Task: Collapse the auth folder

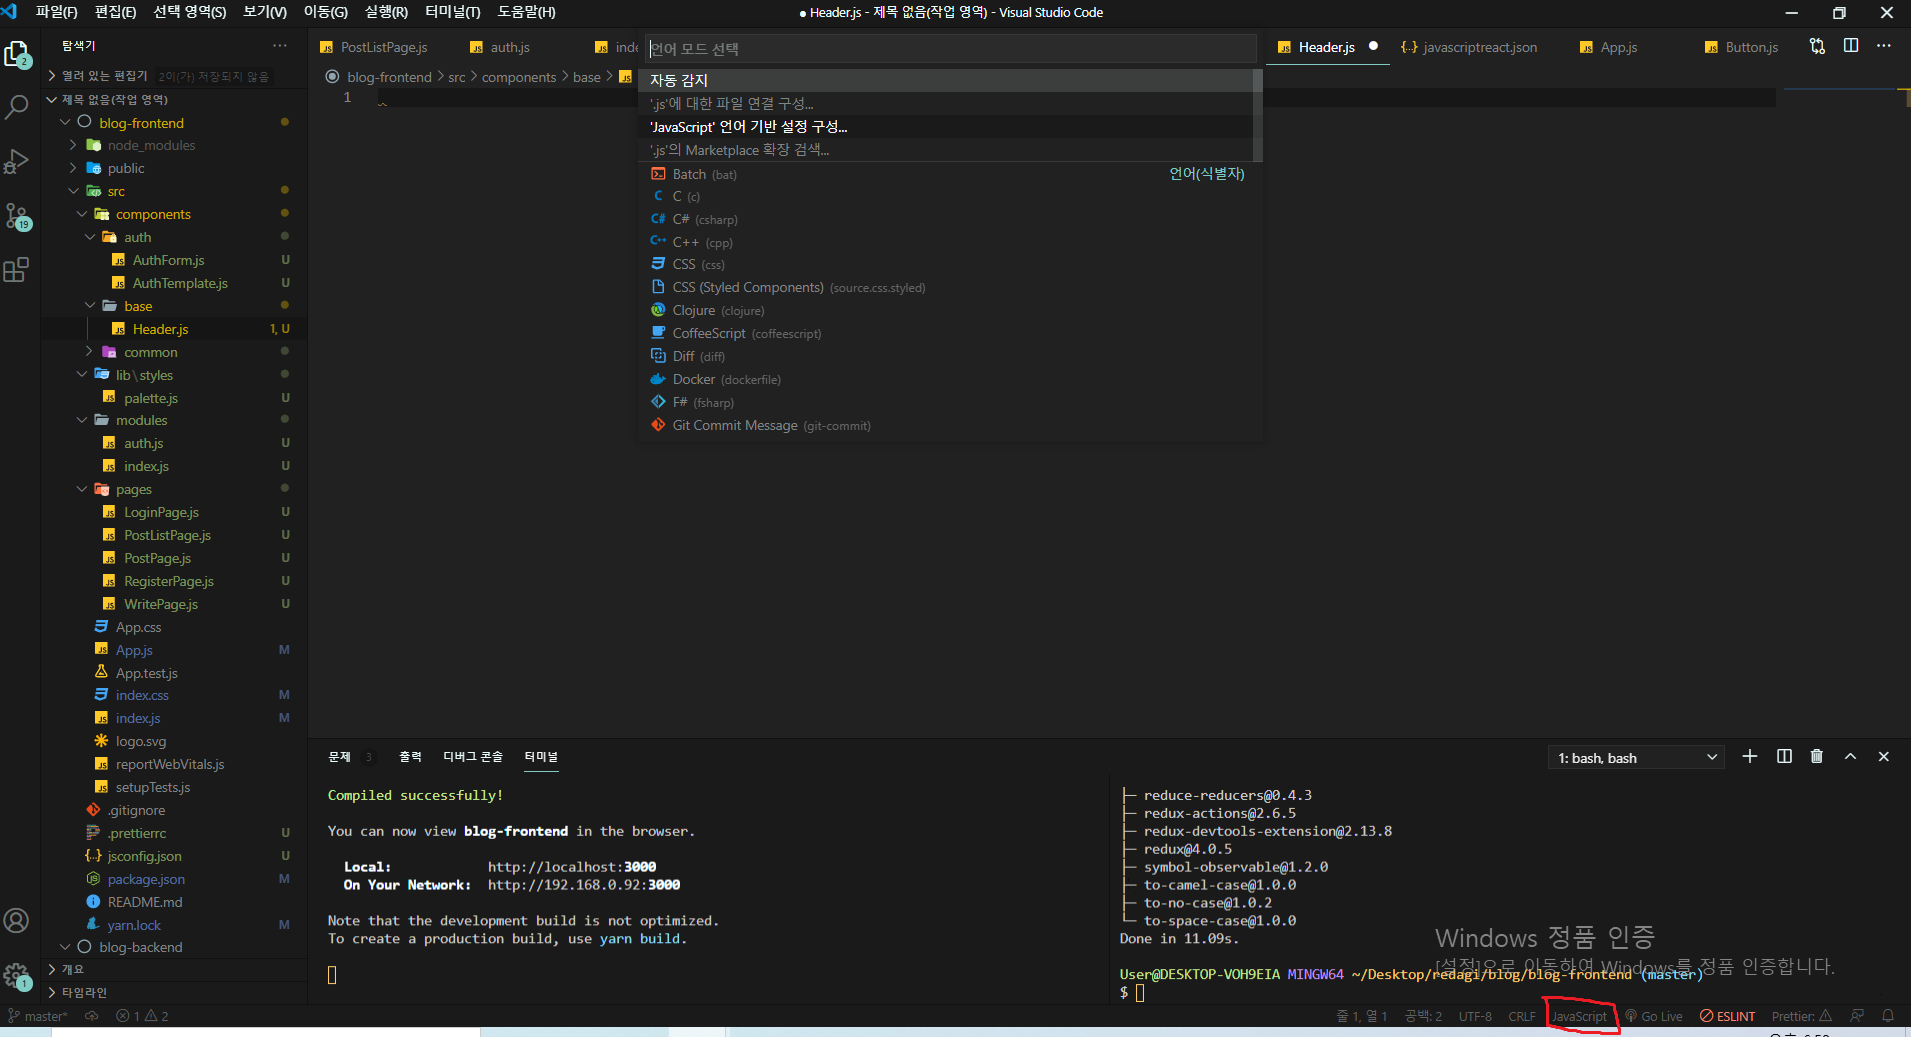Action: (x=90, y=237)
